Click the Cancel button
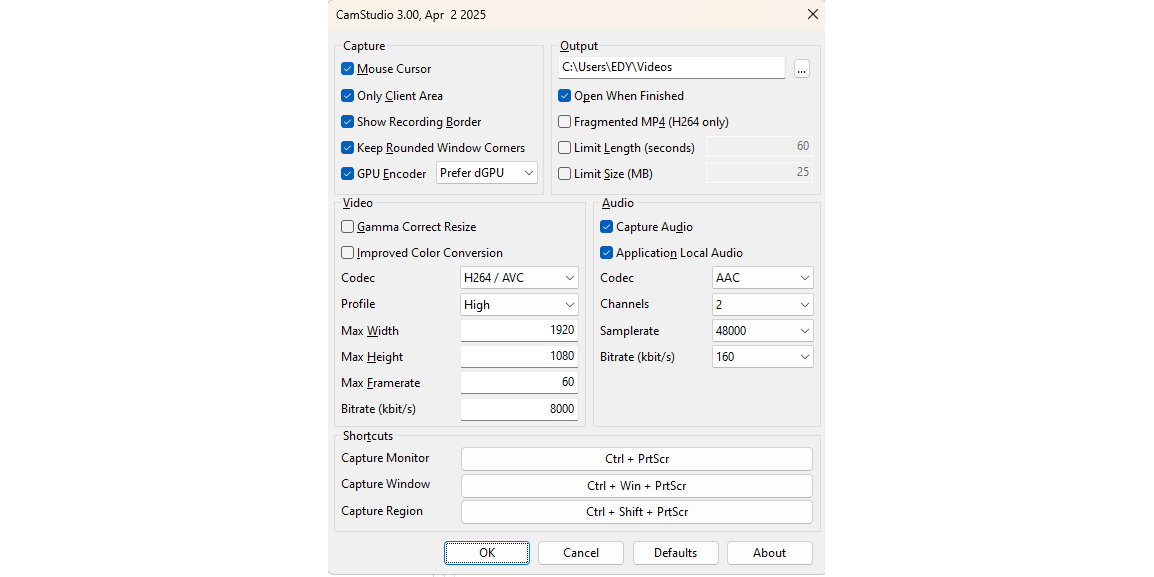 [x=581, y=553]
